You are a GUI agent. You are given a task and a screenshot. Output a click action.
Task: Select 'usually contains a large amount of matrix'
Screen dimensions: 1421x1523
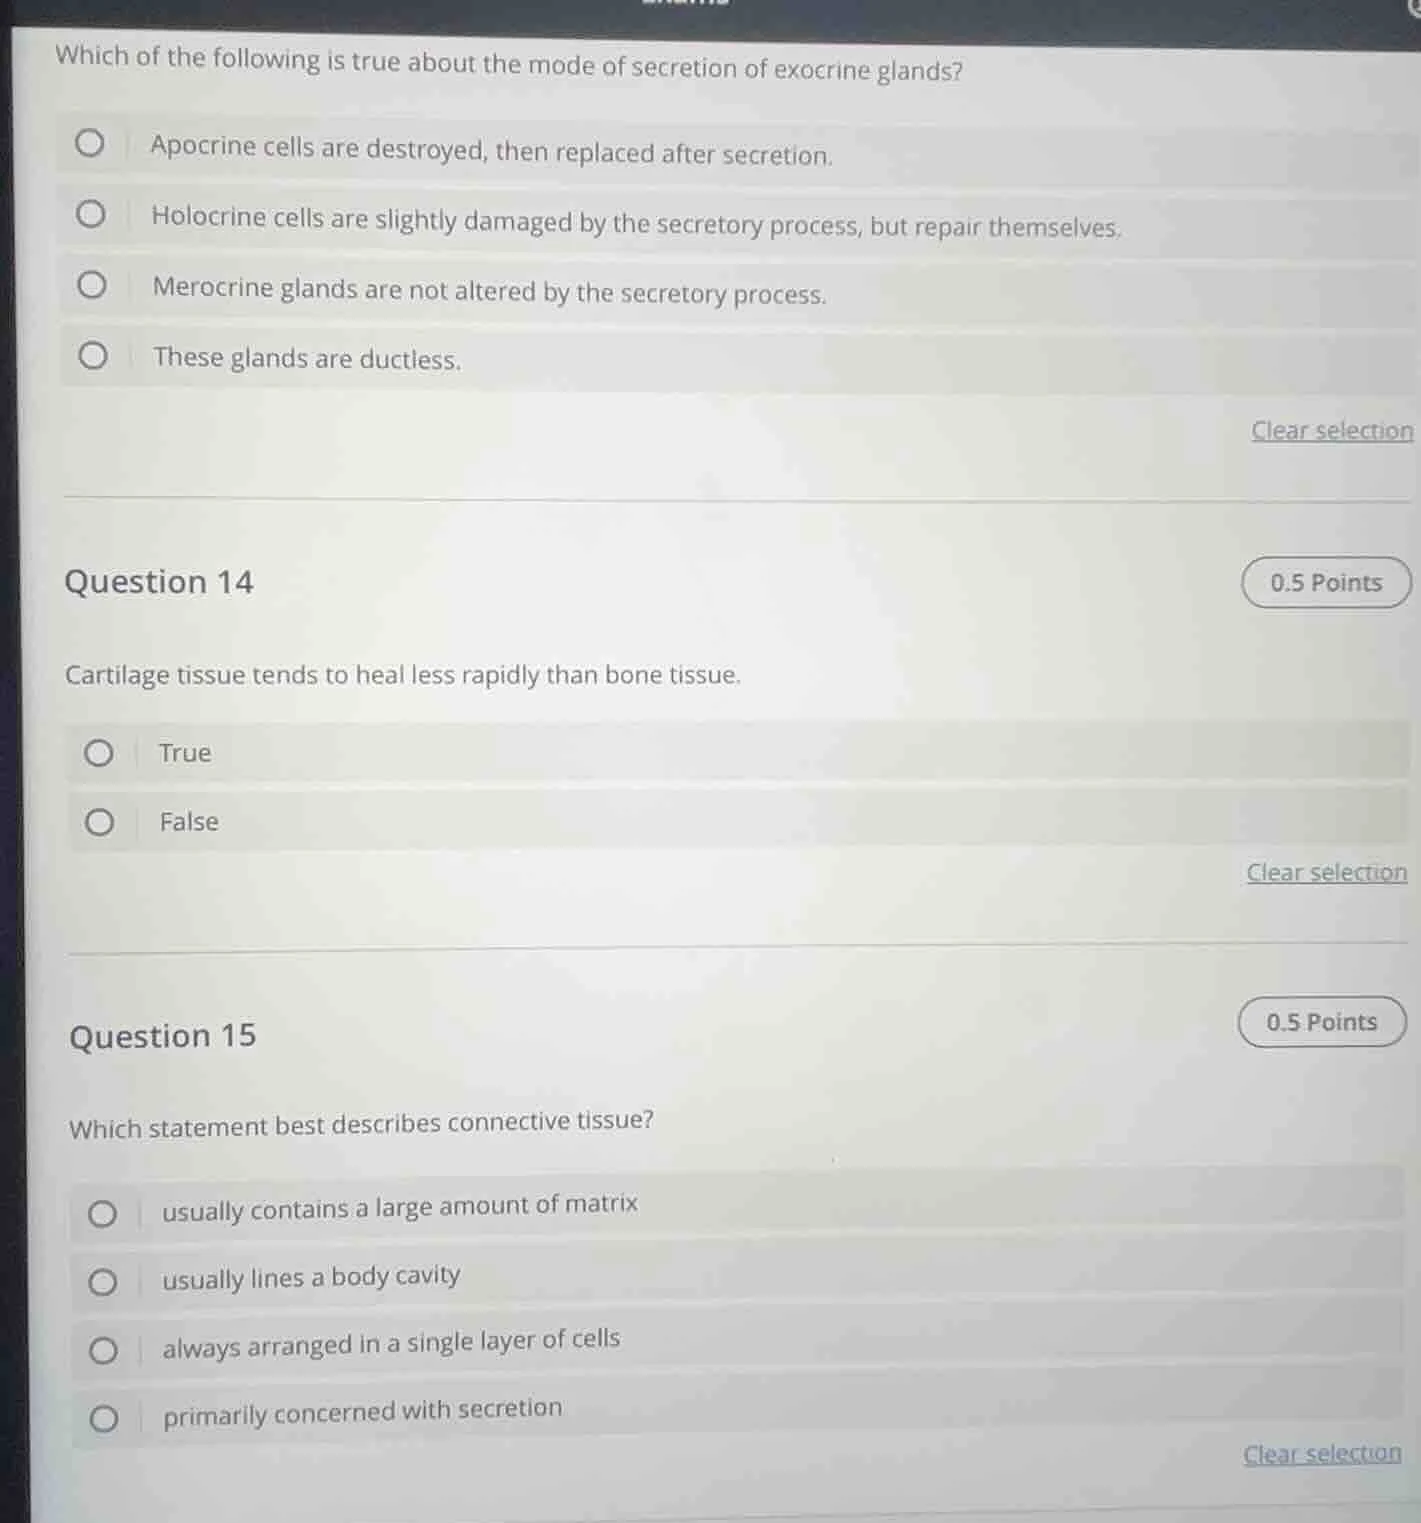tap(102, 1211)
